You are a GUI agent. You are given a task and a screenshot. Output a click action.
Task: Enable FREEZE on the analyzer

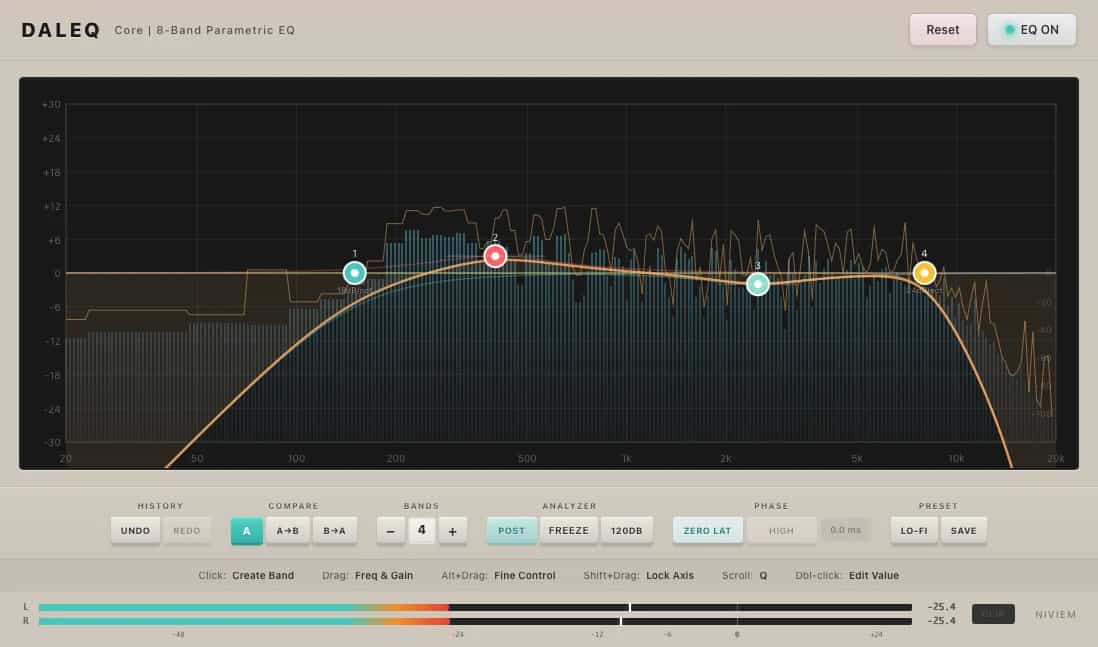[x=569, y=531]
